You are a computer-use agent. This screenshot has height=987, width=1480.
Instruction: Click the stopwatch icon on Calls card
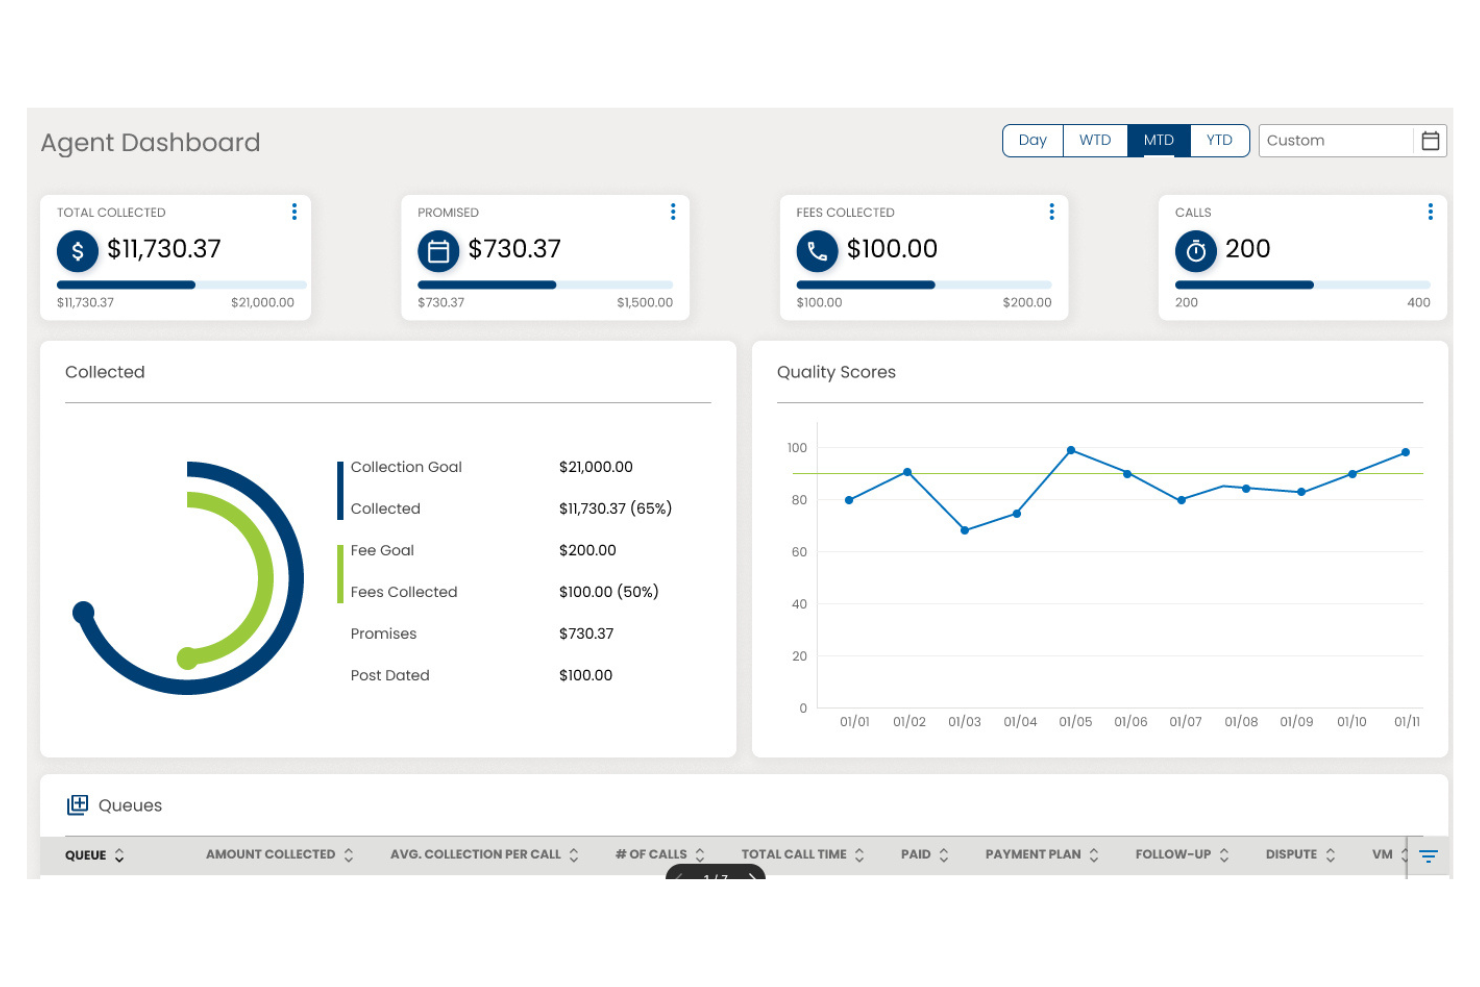click(x=1196, y=251)
